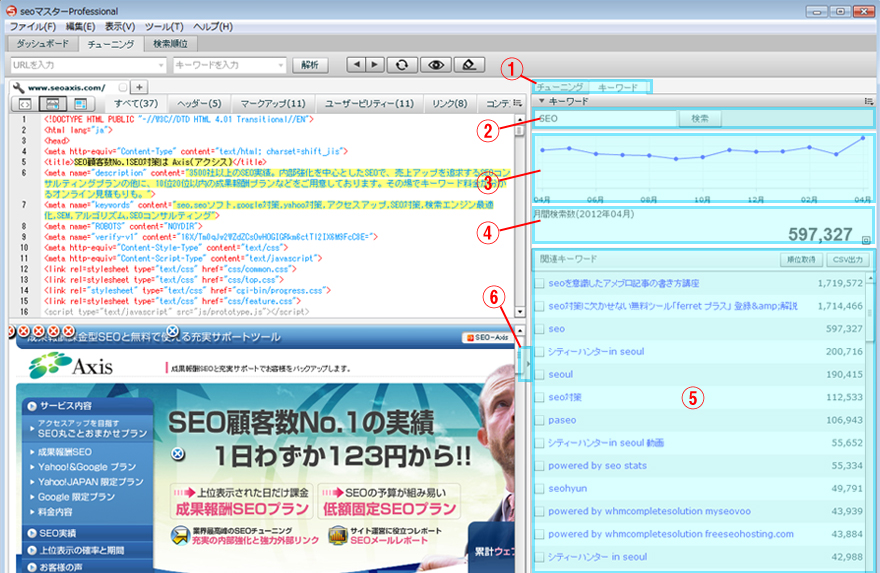
Task: Switch to the 検索順位 tab
Action: point(171,44)
